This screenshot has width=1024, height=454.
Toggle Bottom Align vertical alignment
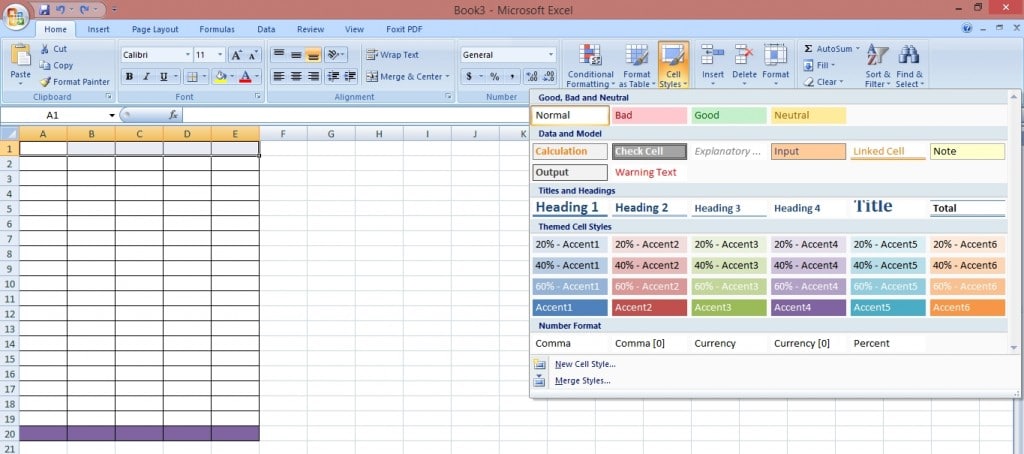pyautogui.click(x=313, y=55)
